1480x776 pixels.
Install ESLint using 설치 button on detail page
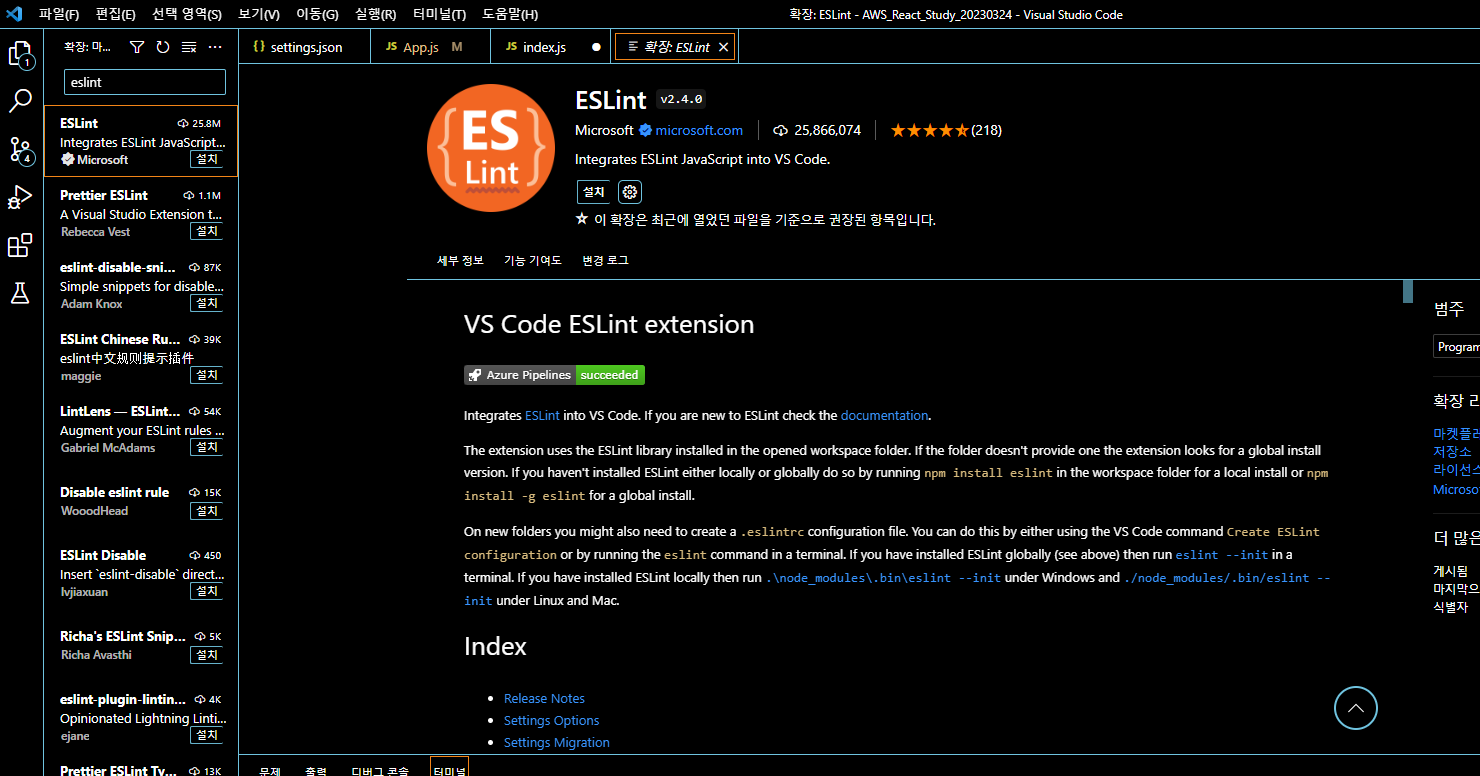[x=593, y=192]
